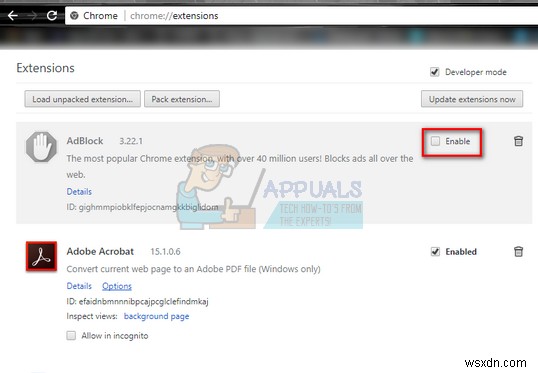Click the Extensions page heading
The height and width of the screenshot is (373, 538).
45,68
